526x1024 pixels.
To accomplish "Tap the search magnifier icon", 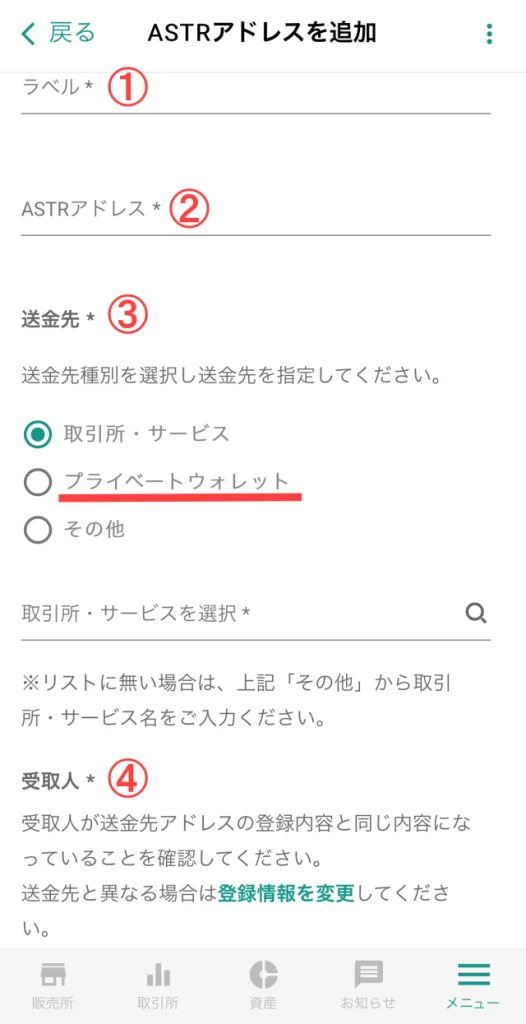I will pyautogui.click(x=476, y=613).
